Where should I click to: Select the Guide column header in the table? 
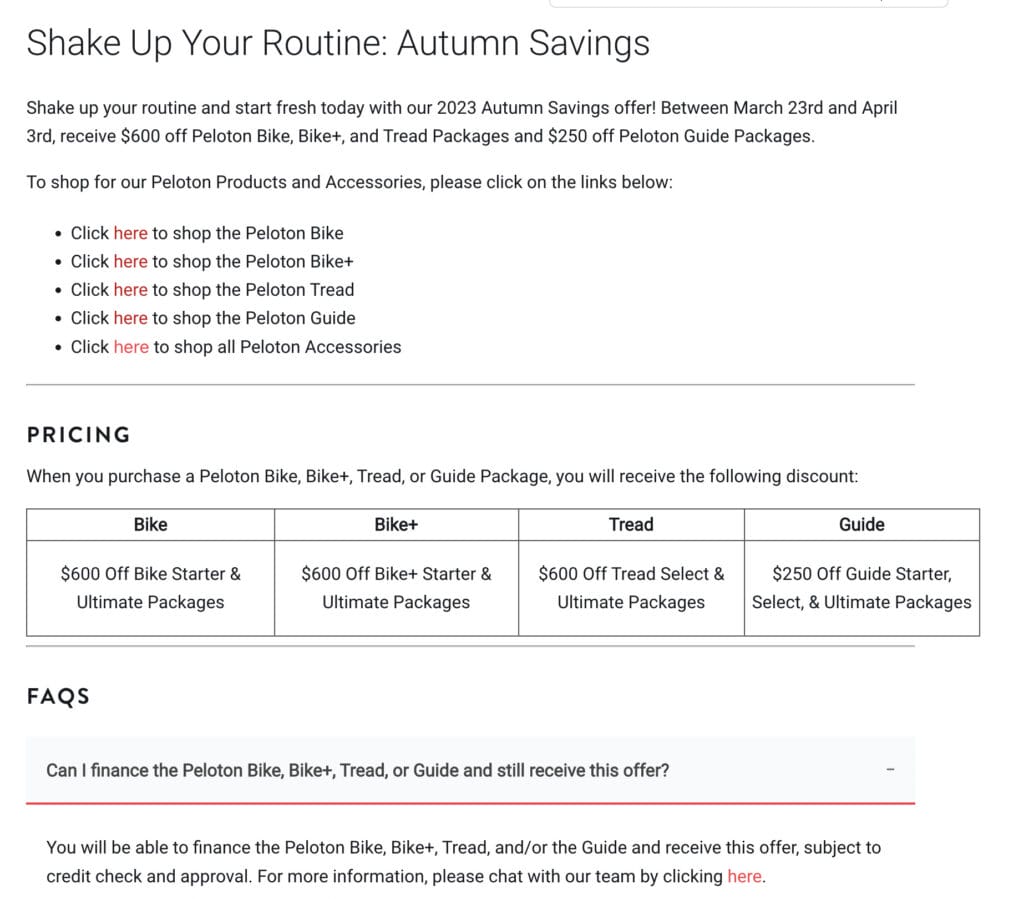click(x=861, y=525)
